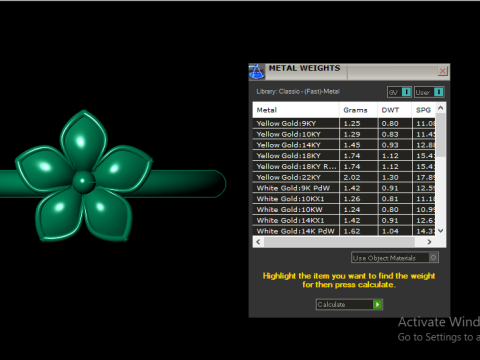Click DWT value 1.30 for 22KY
The image size is (480, 360).
[390, 177]
